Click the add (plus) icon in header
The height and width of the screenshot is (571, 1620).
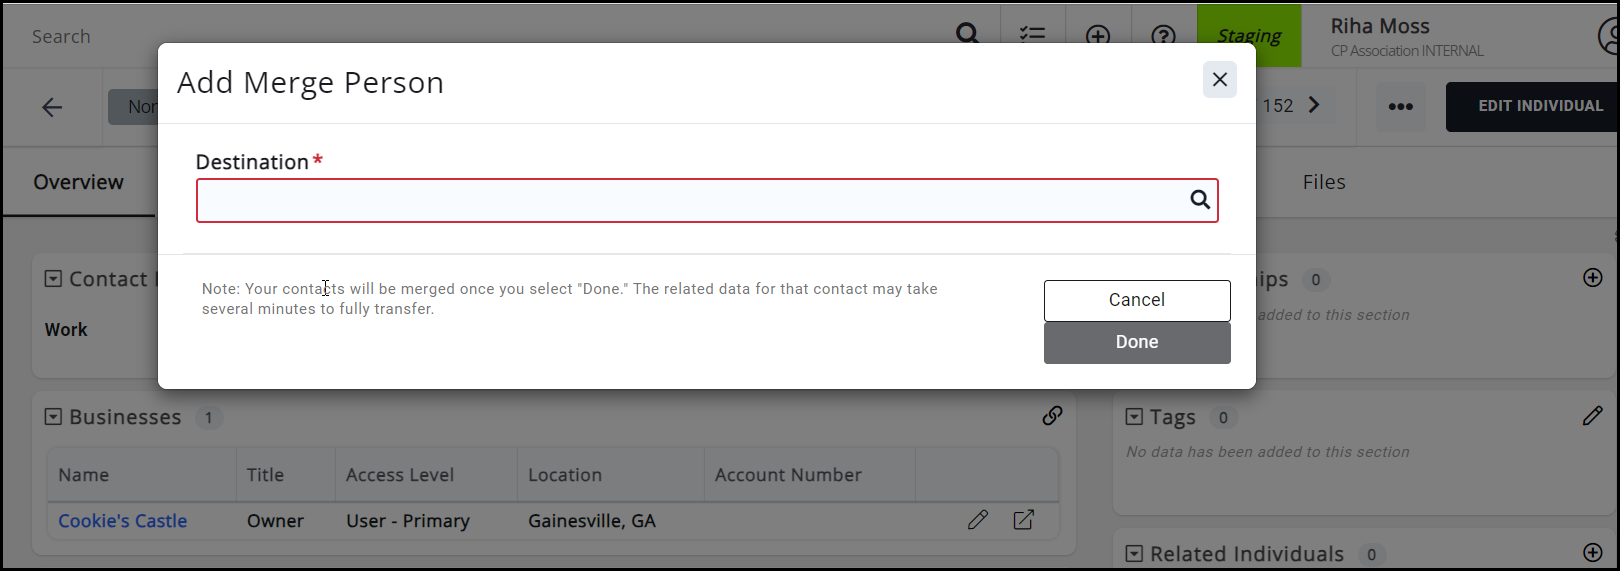[x=1098, y=36]
